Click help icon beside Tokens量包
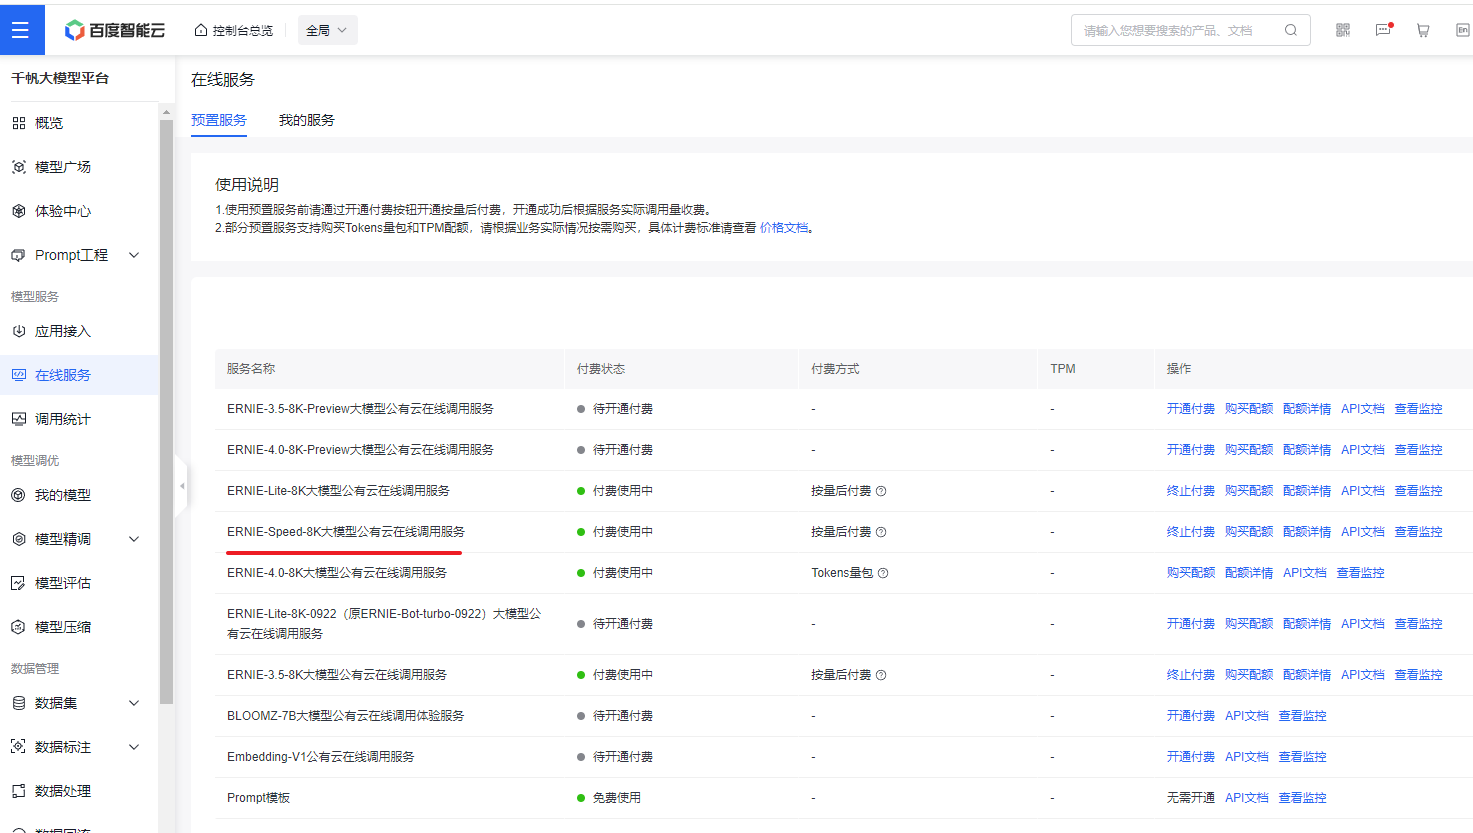 coord(883,573)
